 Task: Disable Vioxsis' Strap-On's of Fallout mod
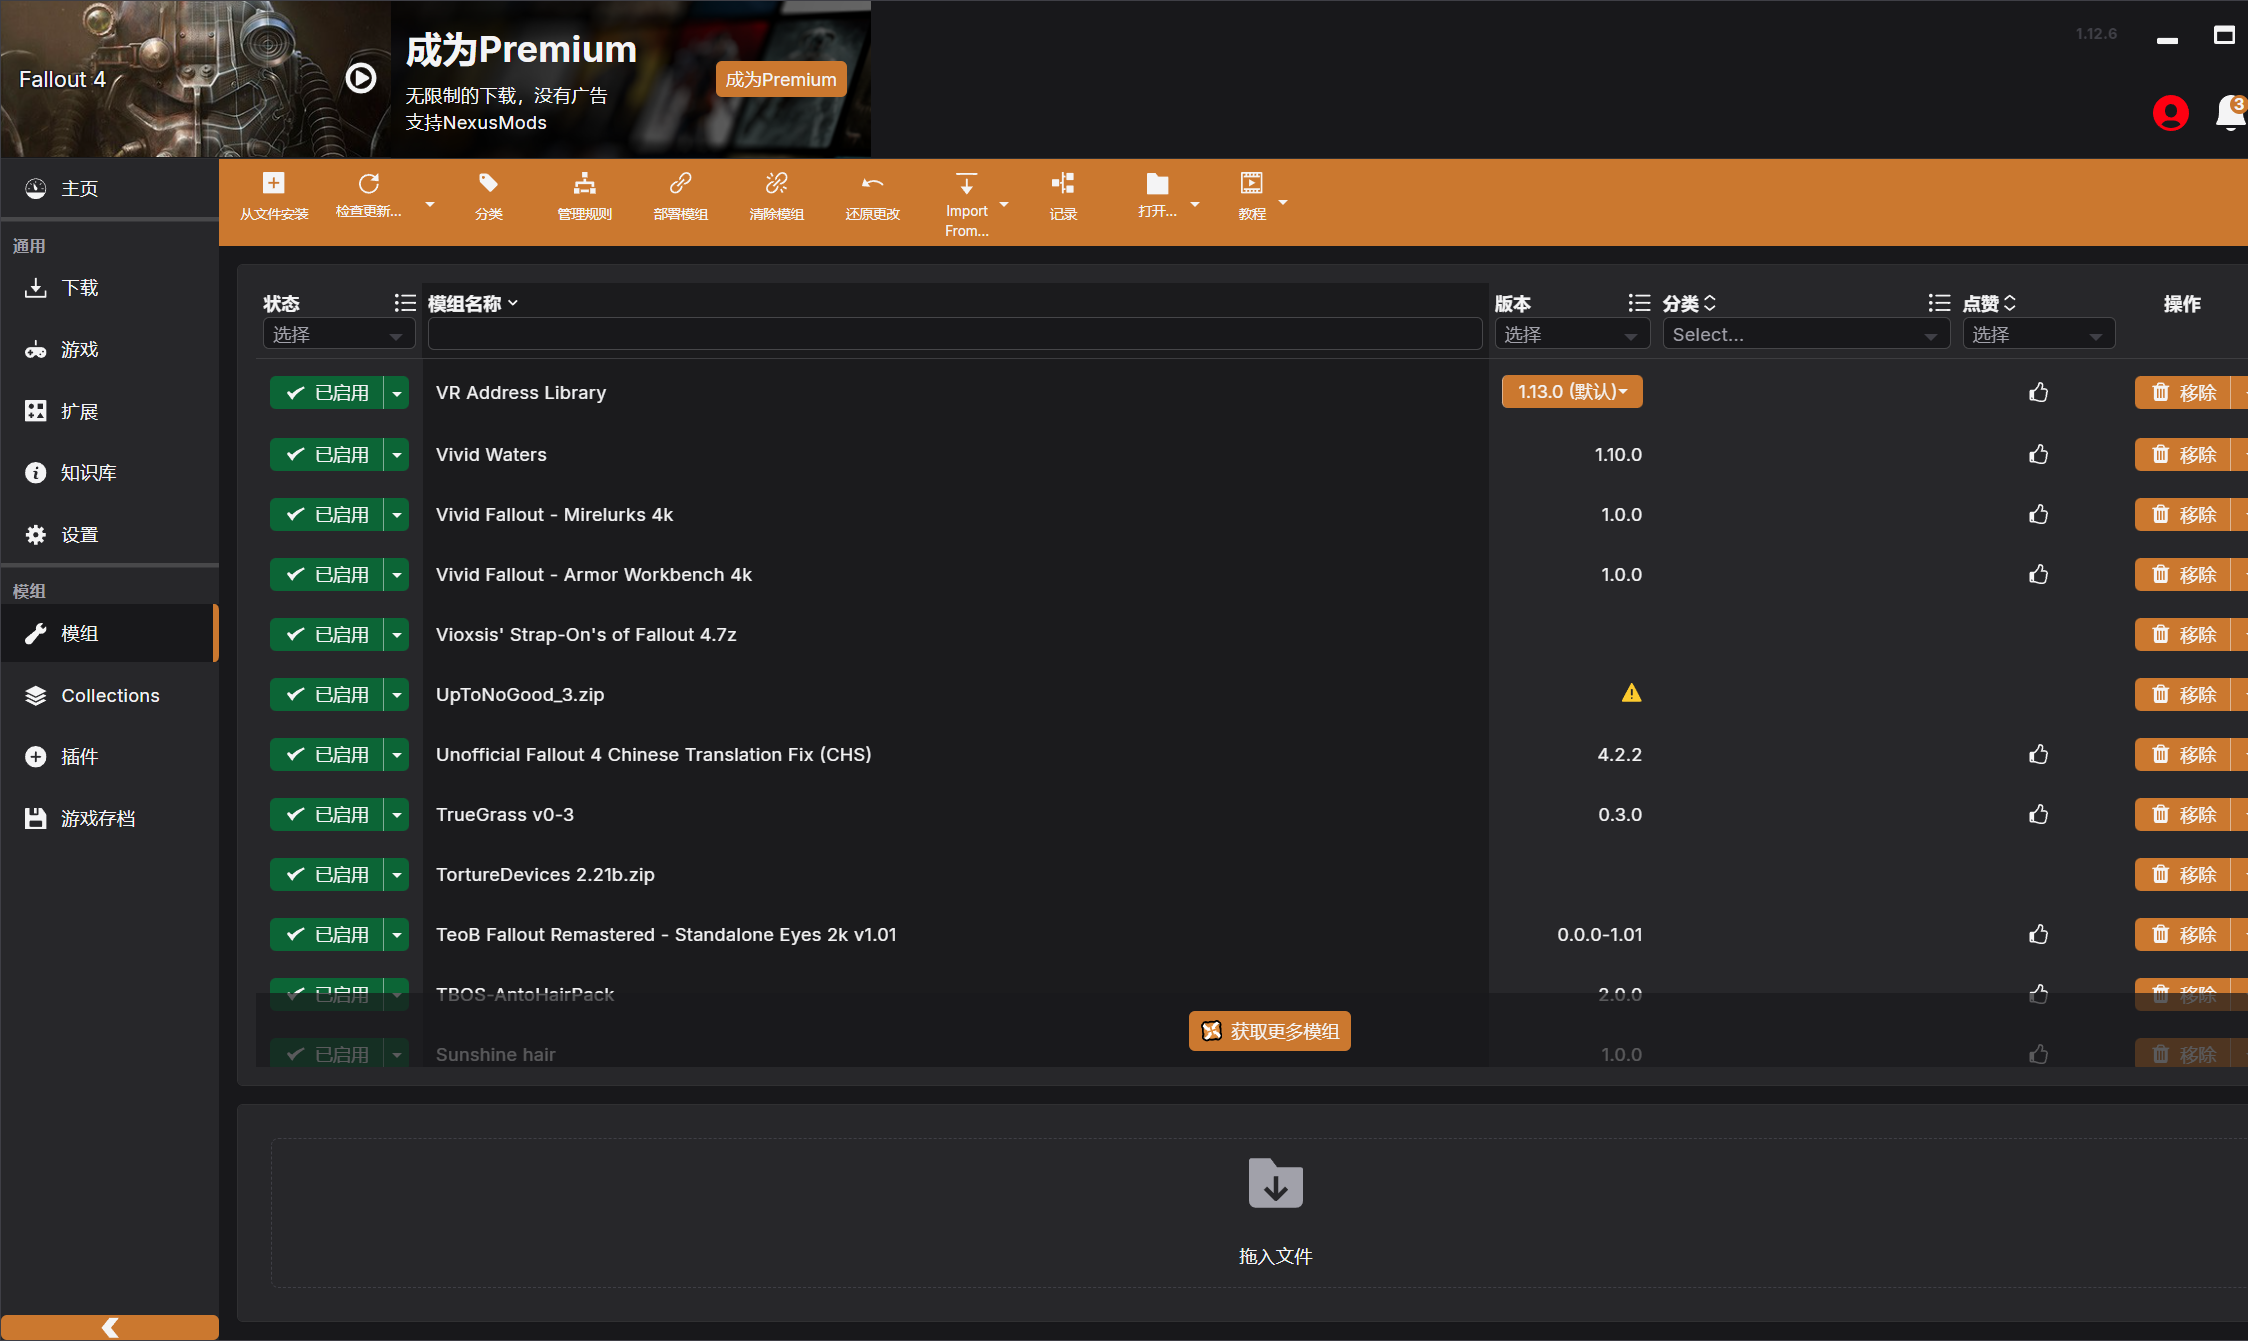click(x=327, y=635)
